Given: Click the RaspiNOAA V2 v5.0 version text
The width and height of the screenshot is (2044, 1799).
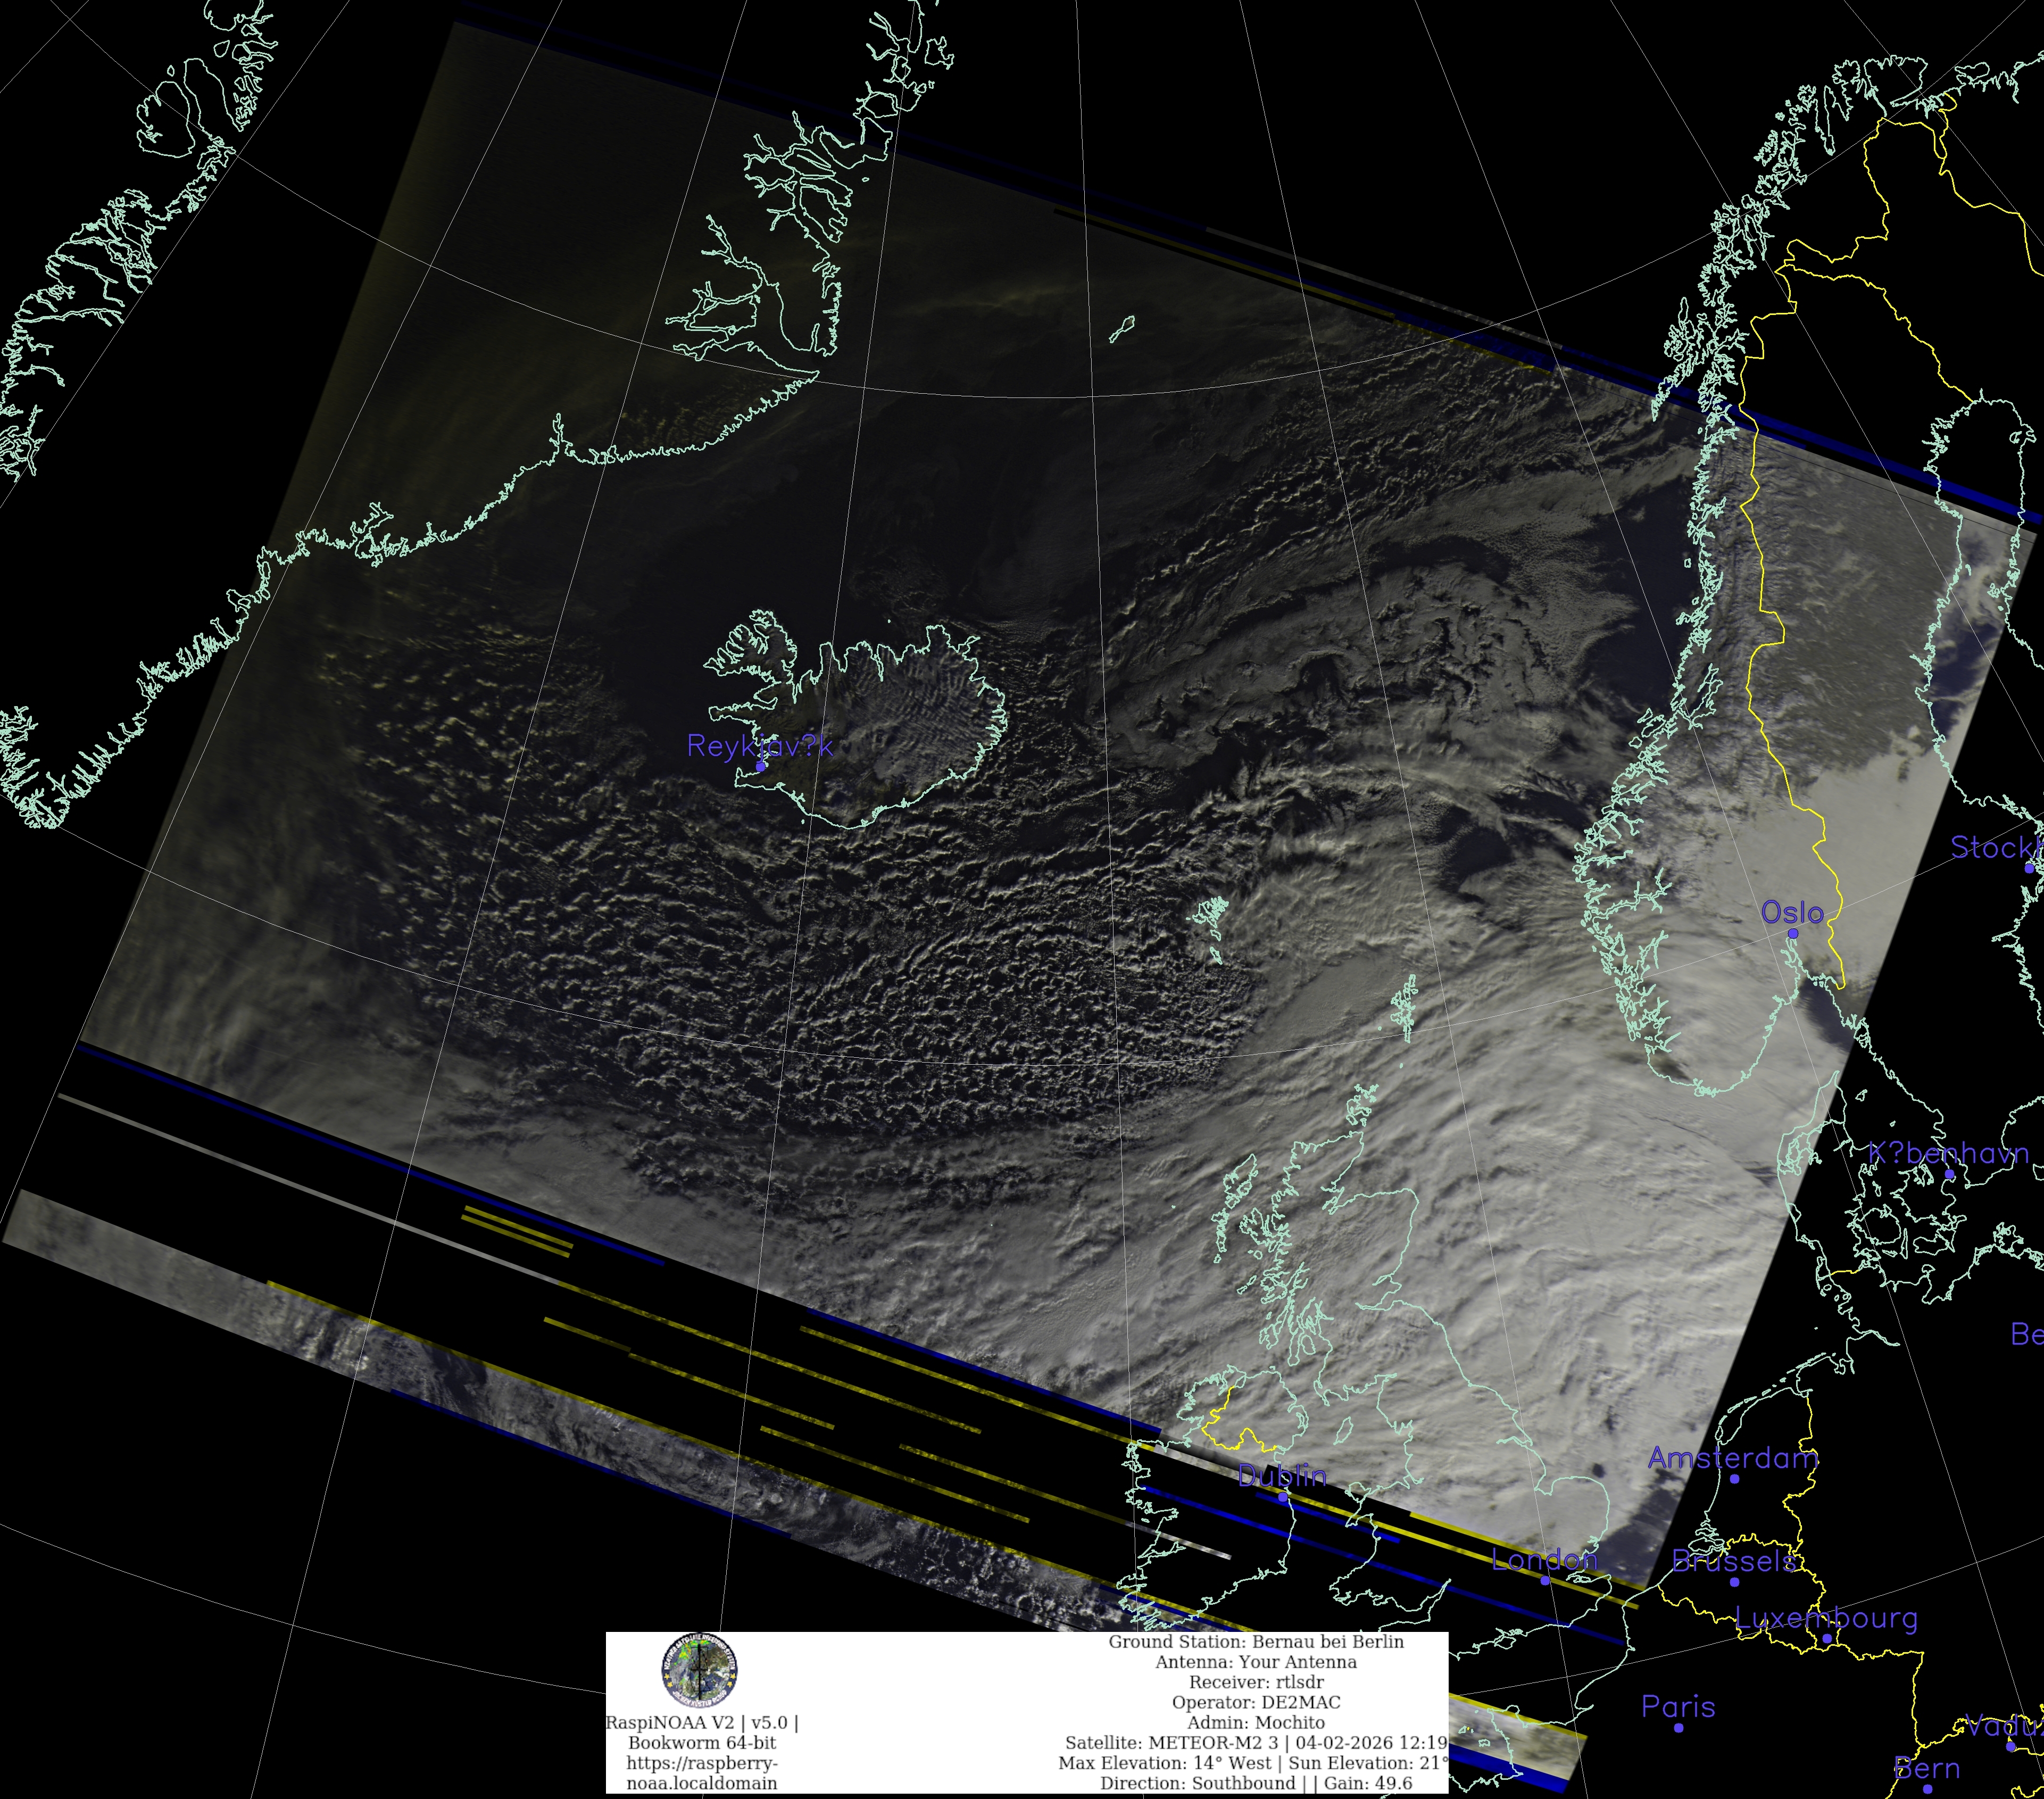Looking at the screenshot, I should [701, 1723].
